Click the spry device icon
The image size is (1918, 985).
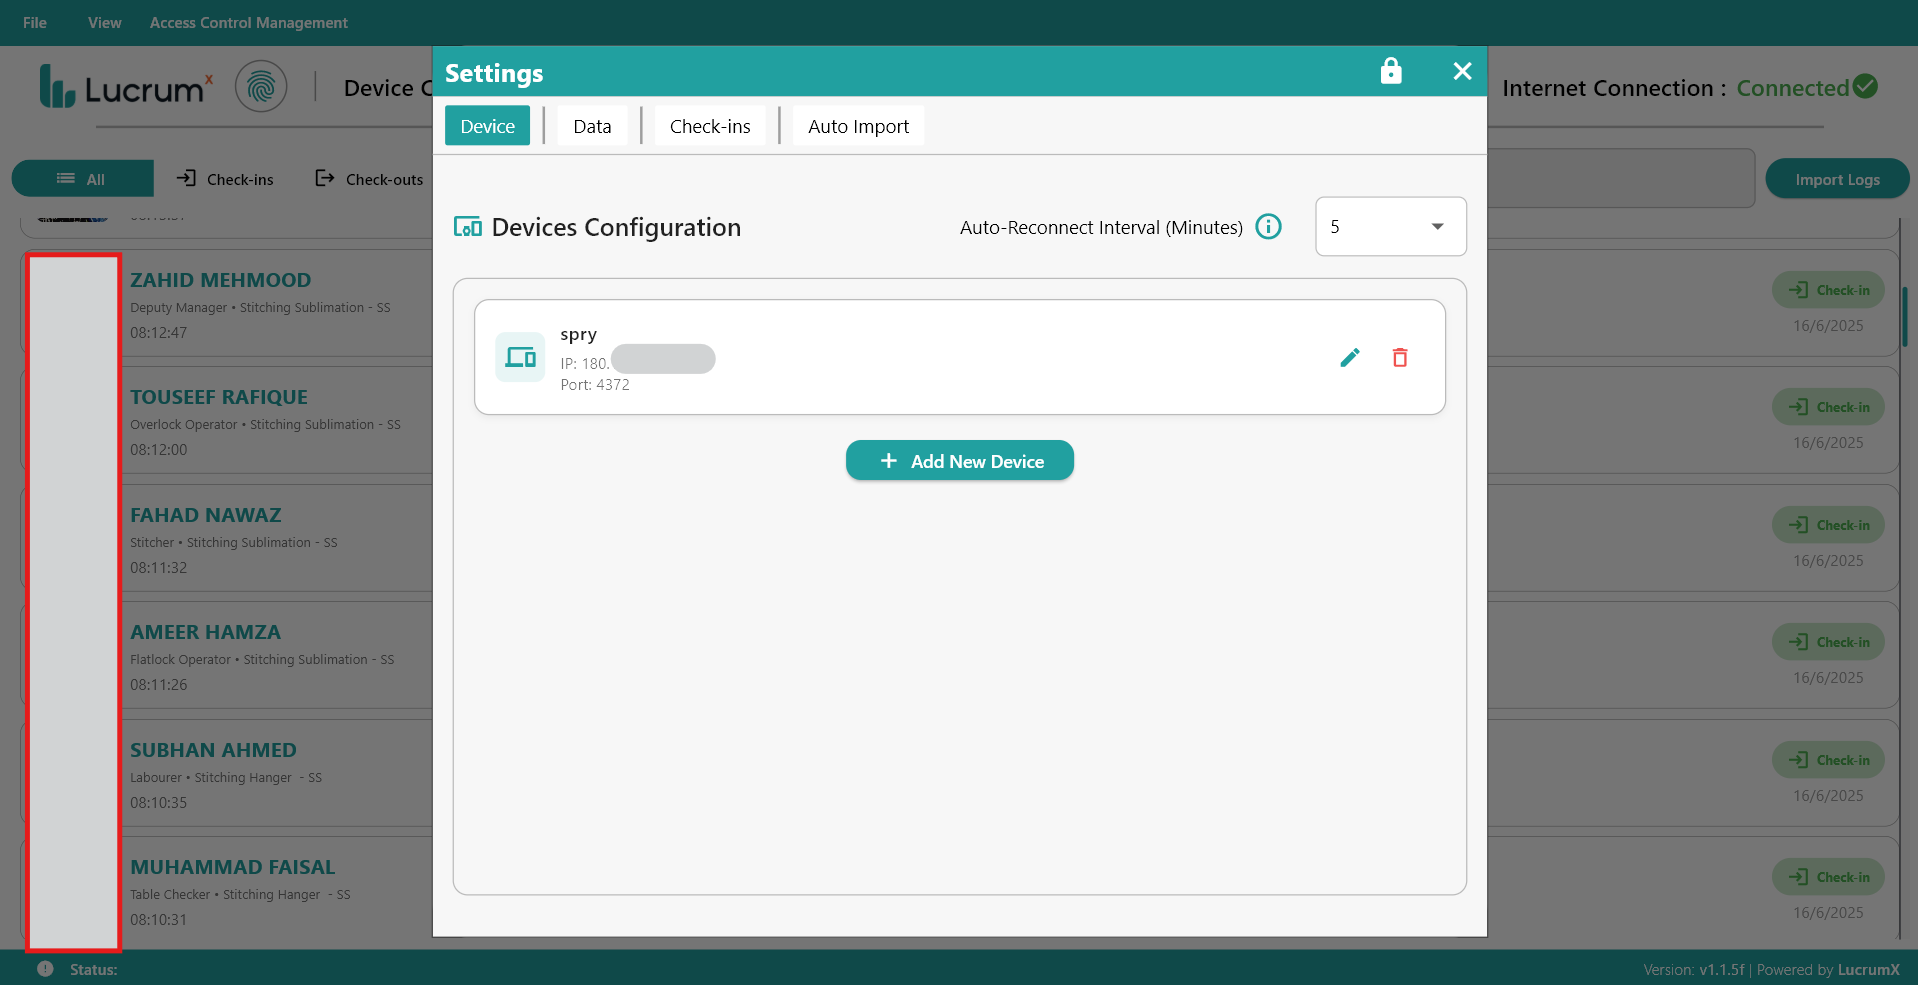pos(520,357)
